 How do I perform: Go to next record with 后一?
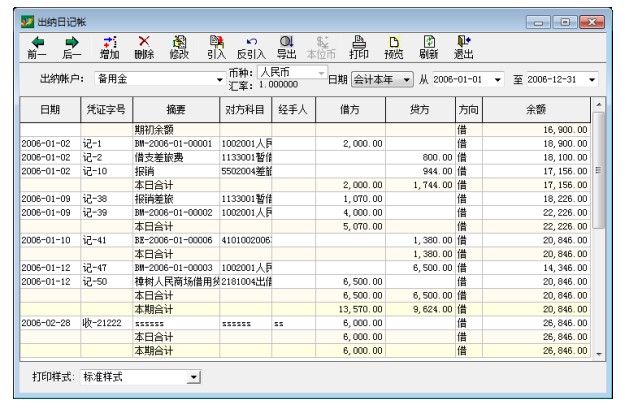point(71,47)
